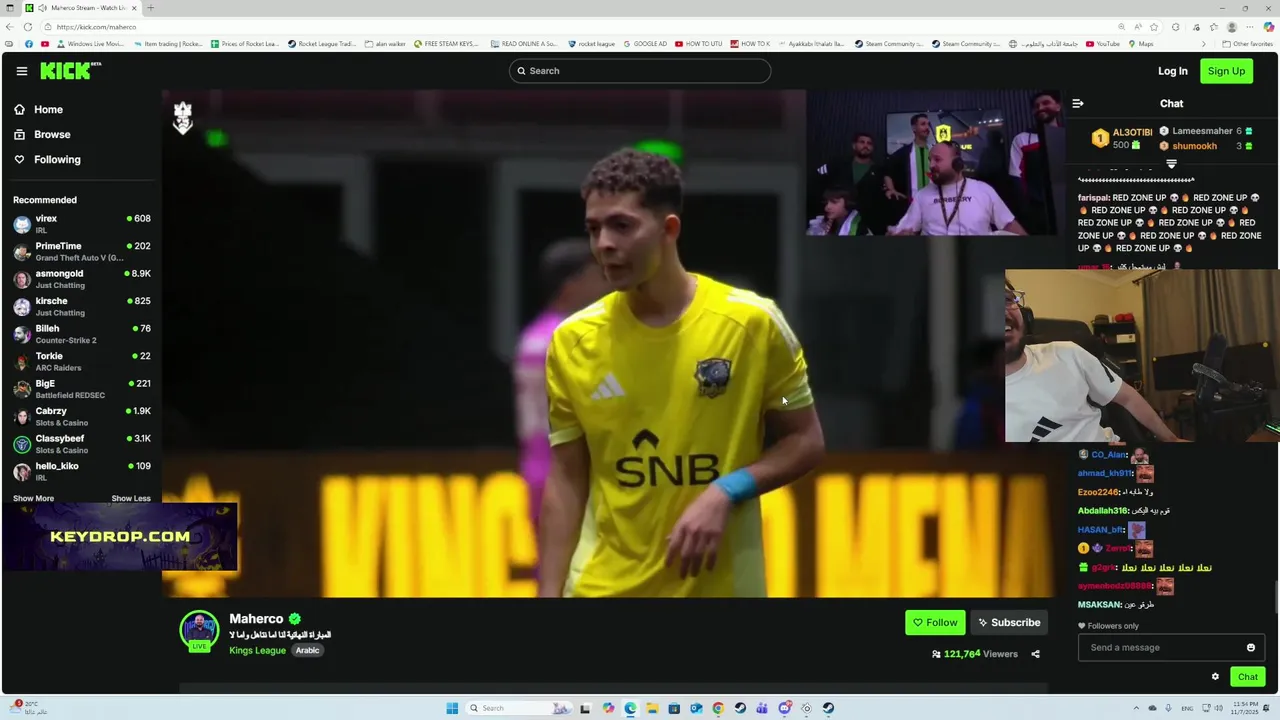This screenshot has width=1280, height=720.
Task: Click the KEYDROP.COM banner ad
Action: point(120,537)
